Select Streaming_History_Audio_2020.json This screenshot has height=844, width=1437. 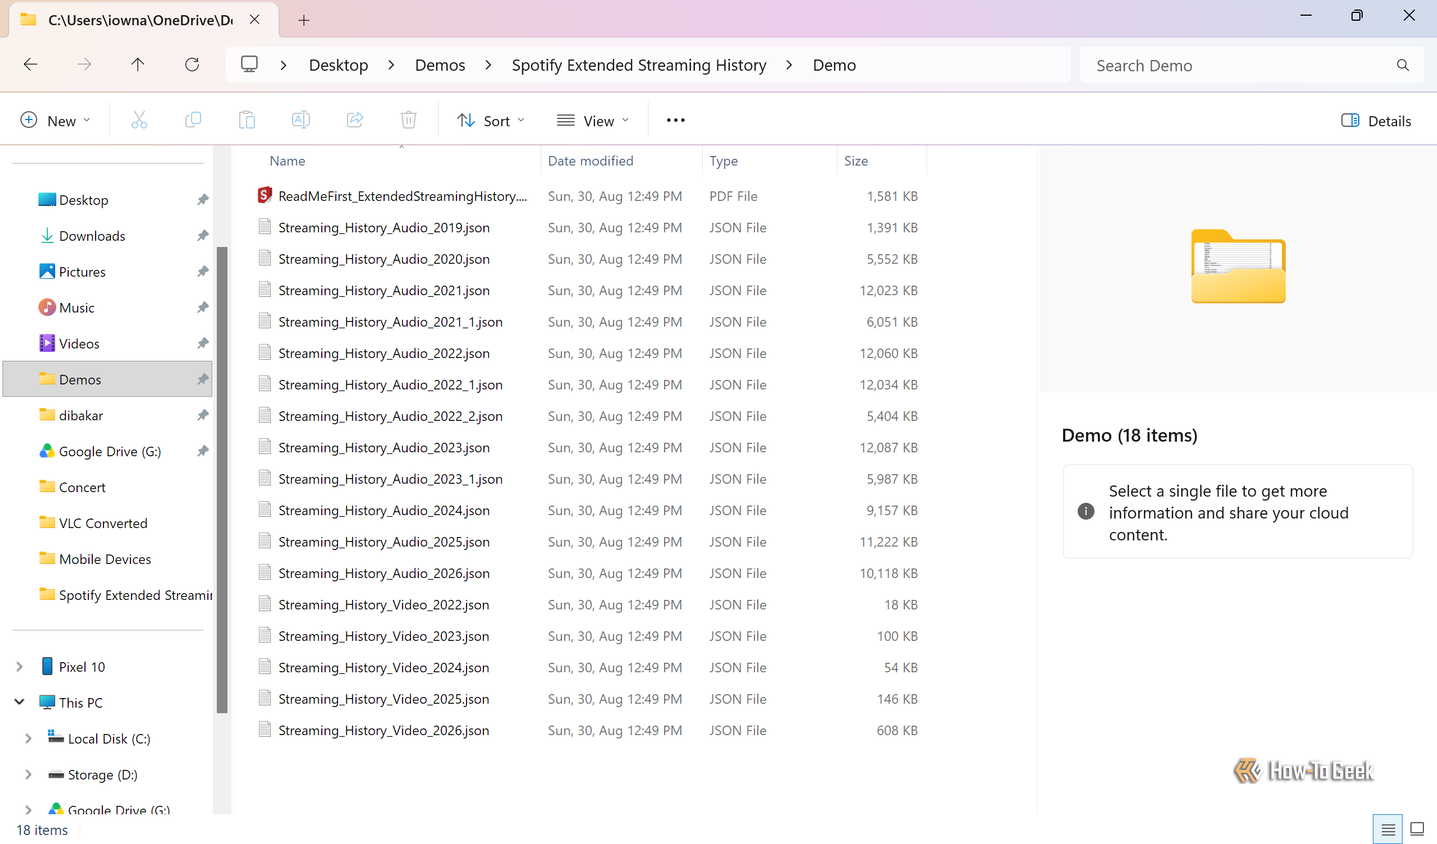[384, 259]
